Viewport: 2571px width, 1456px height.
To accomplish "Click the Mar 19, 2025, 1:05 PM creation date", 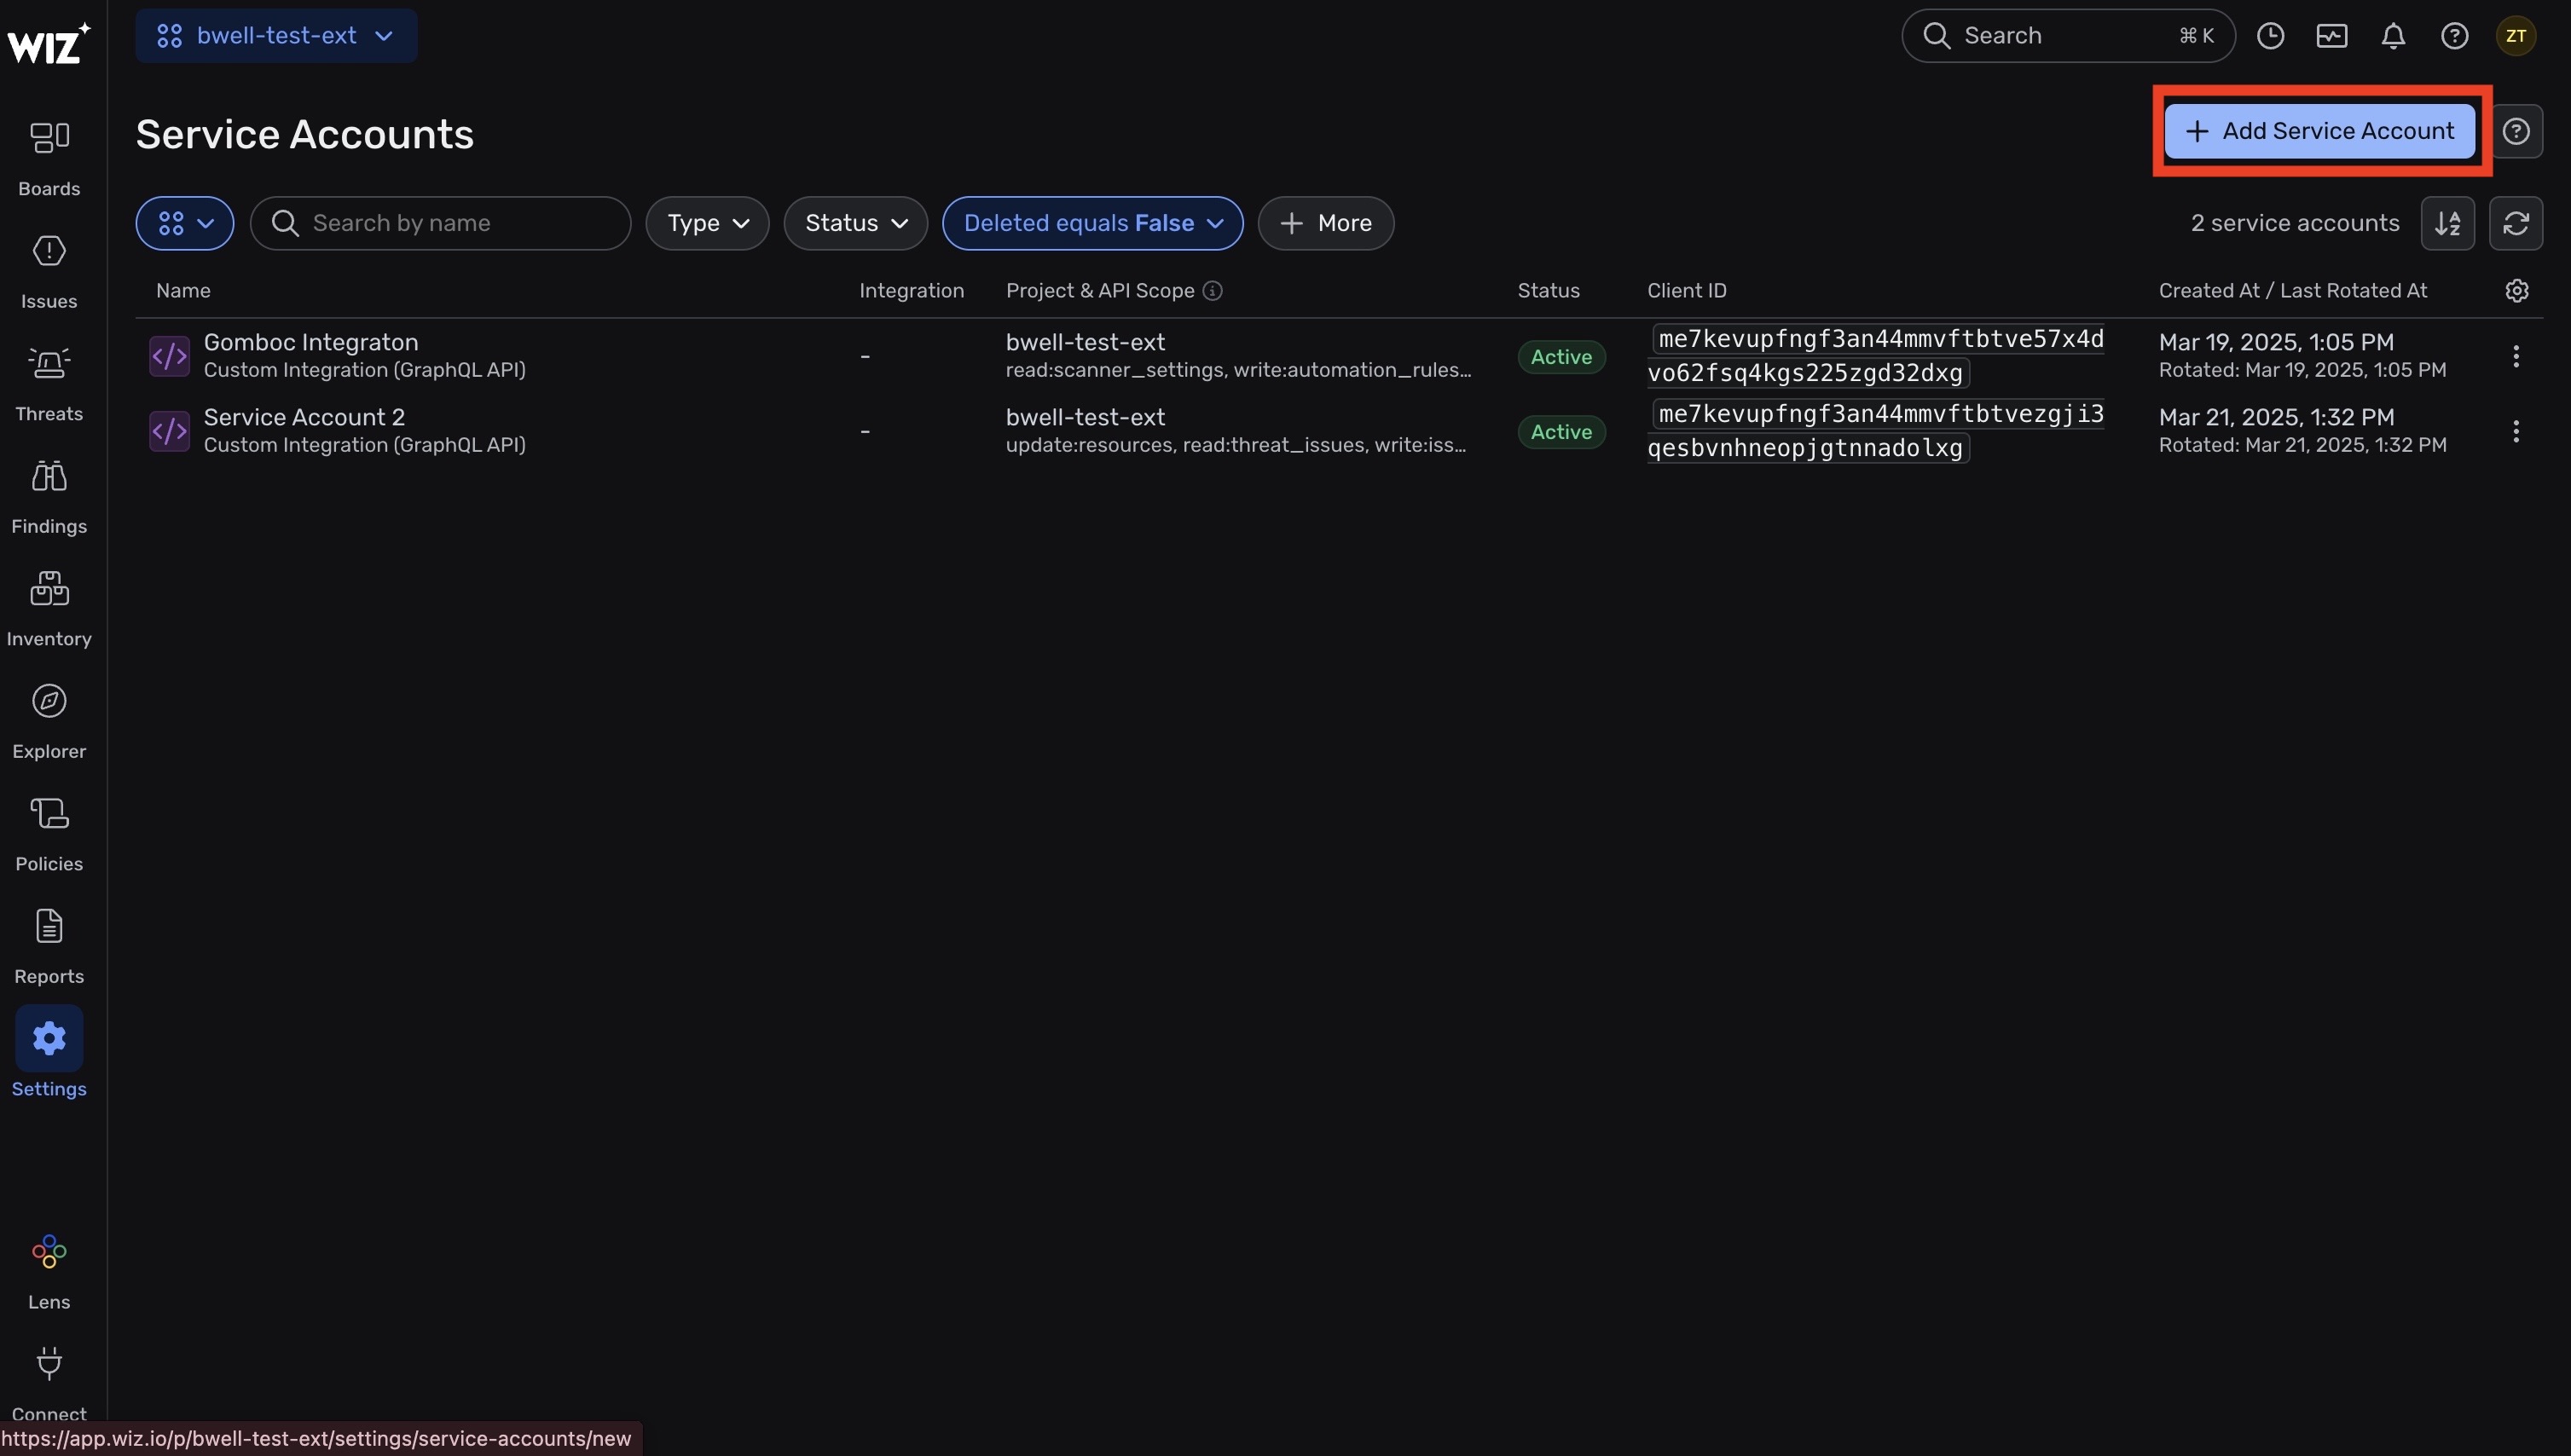I will pyautogui.click(x=2276, y=342).
